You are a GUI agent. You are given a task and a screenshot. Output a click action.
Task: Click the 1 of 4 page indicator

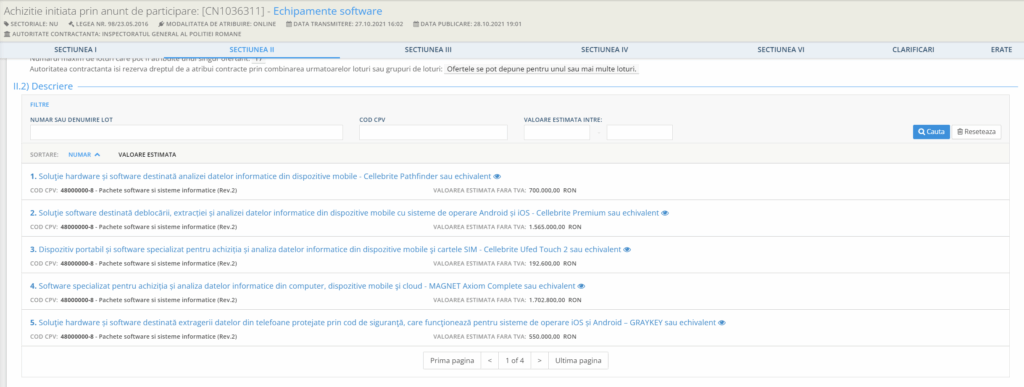tap(514, 361)
